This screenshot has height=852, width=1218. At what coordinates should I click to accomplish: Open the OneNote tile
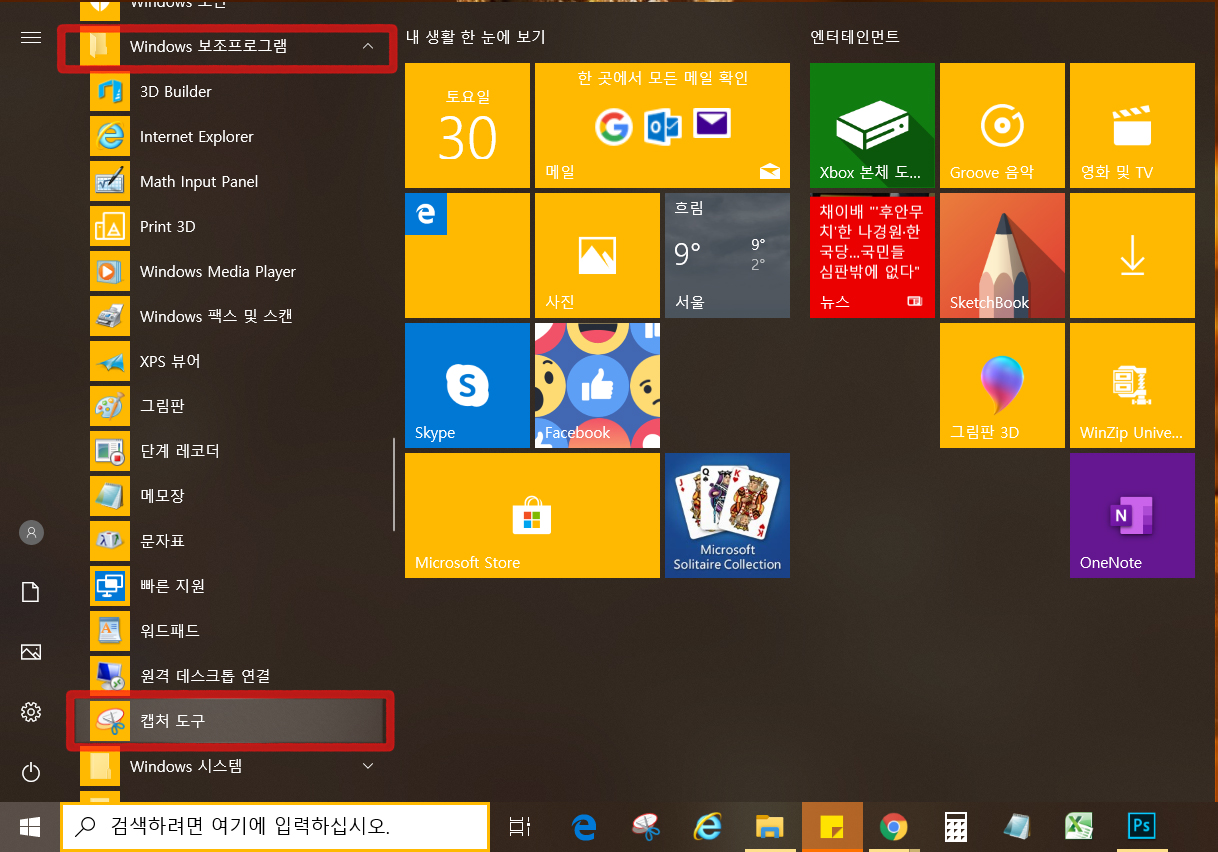(x=1132, y=515)
